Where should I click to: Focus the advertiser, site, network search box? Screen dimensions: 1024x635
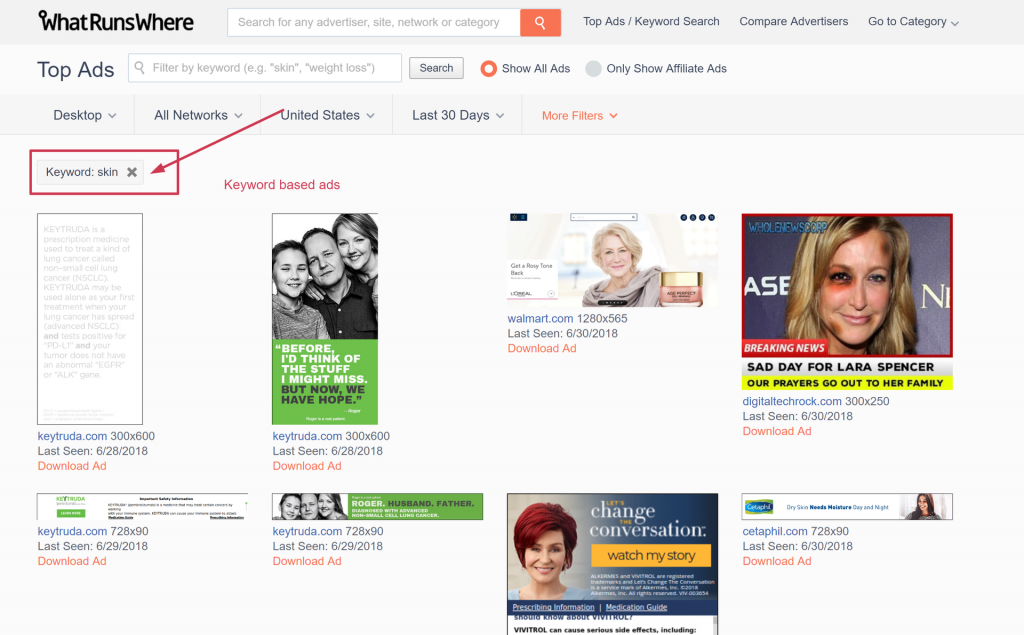point(374,23)
